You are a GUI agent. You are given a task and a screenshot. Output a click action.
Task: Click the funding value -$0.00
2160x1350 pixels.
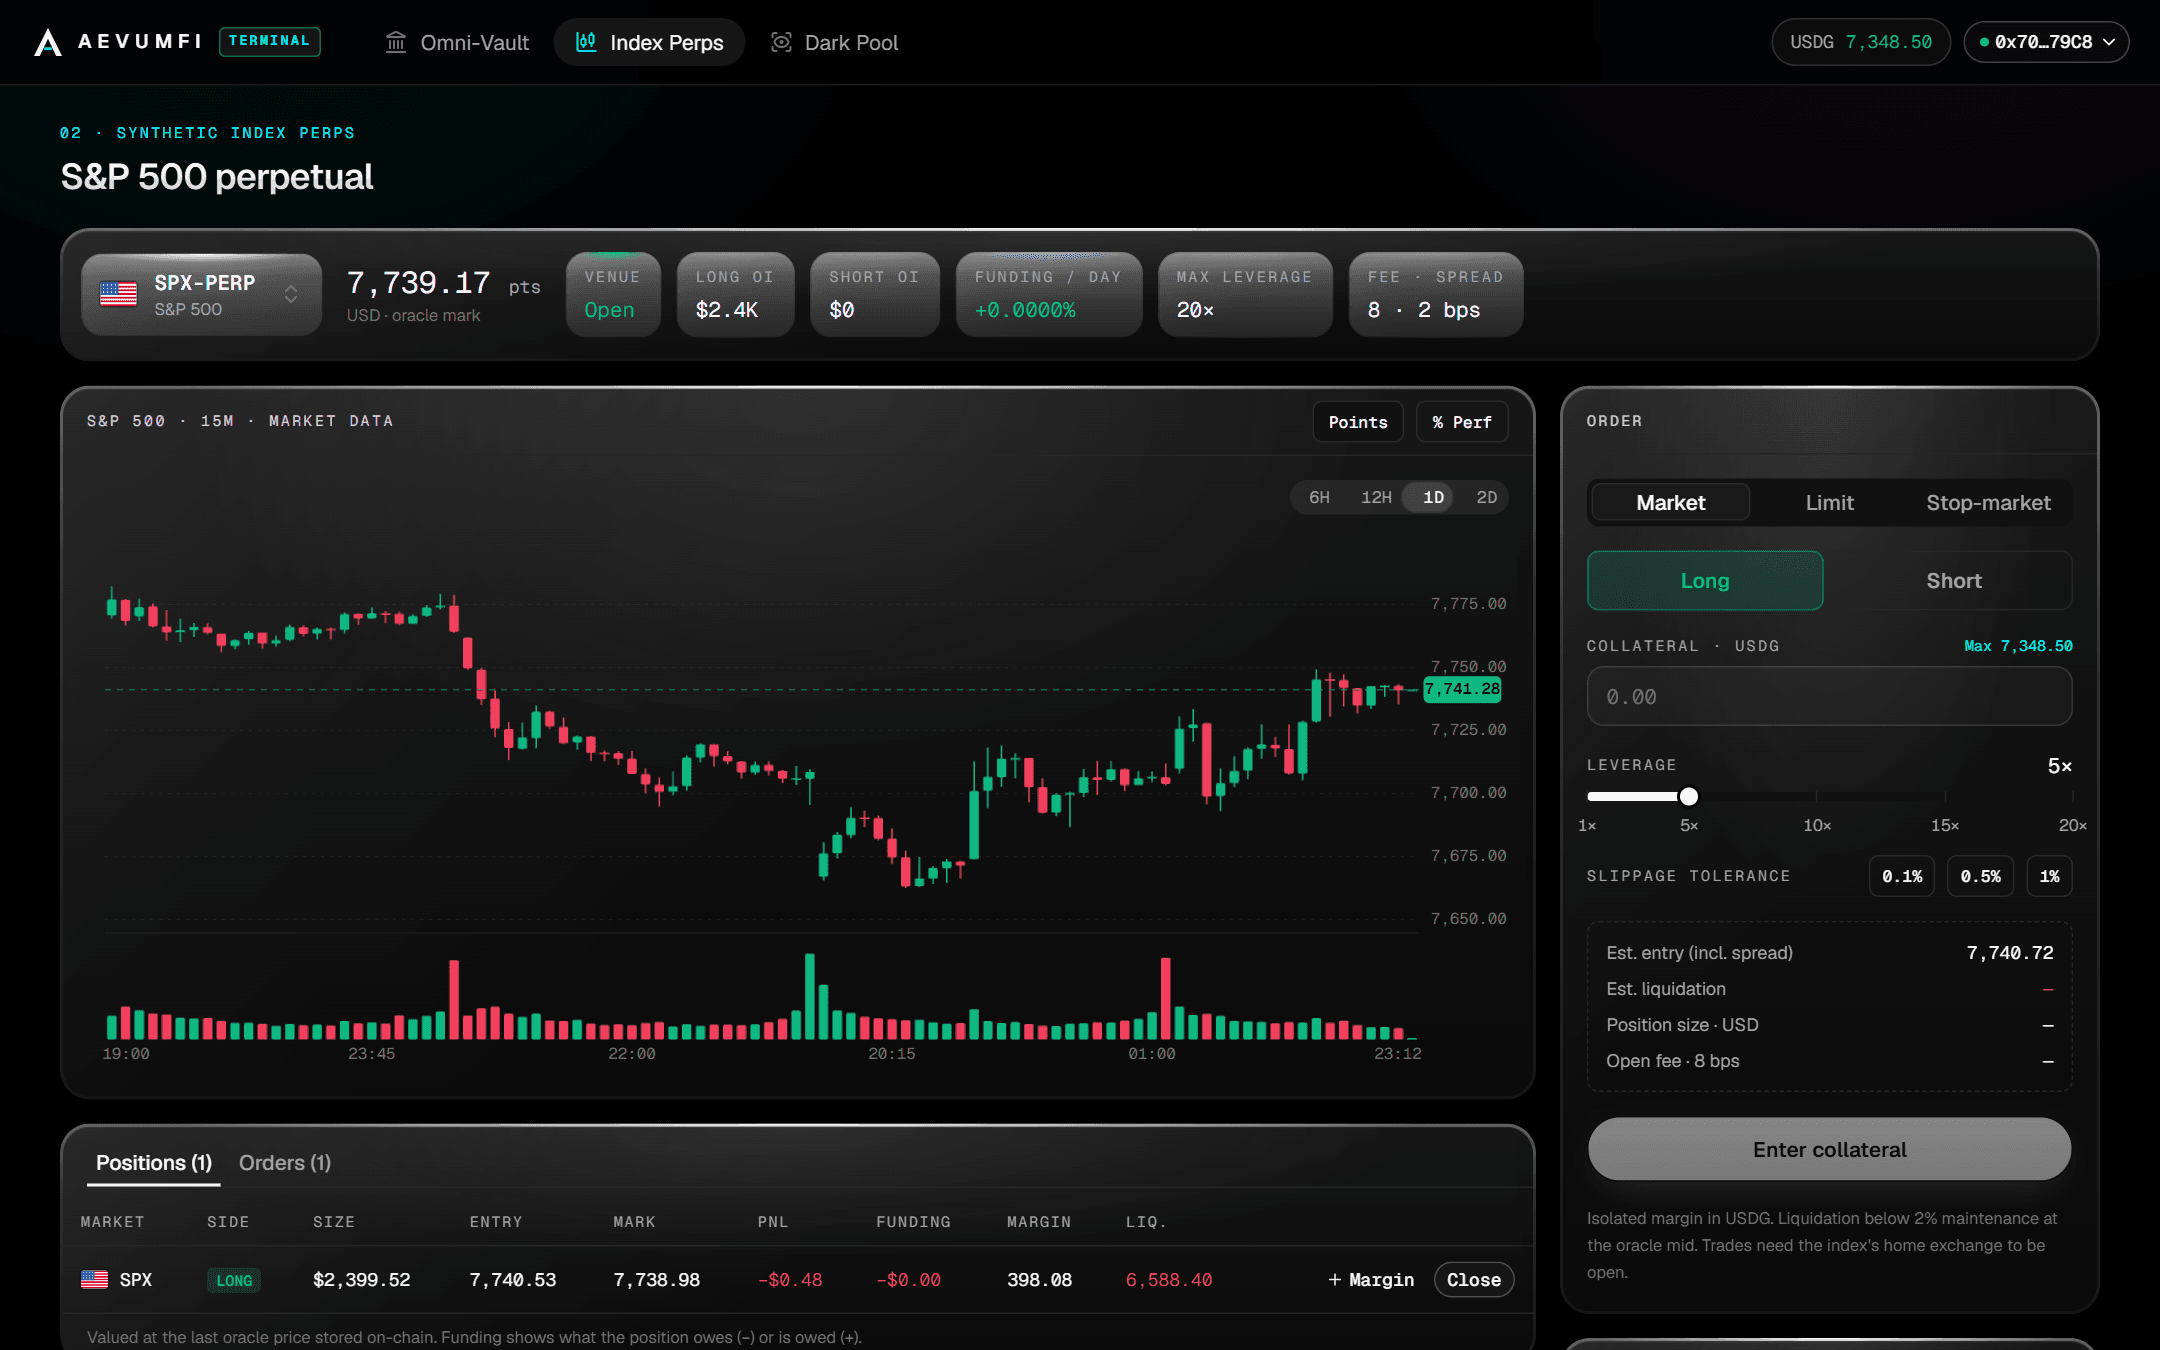point(908,1279)
